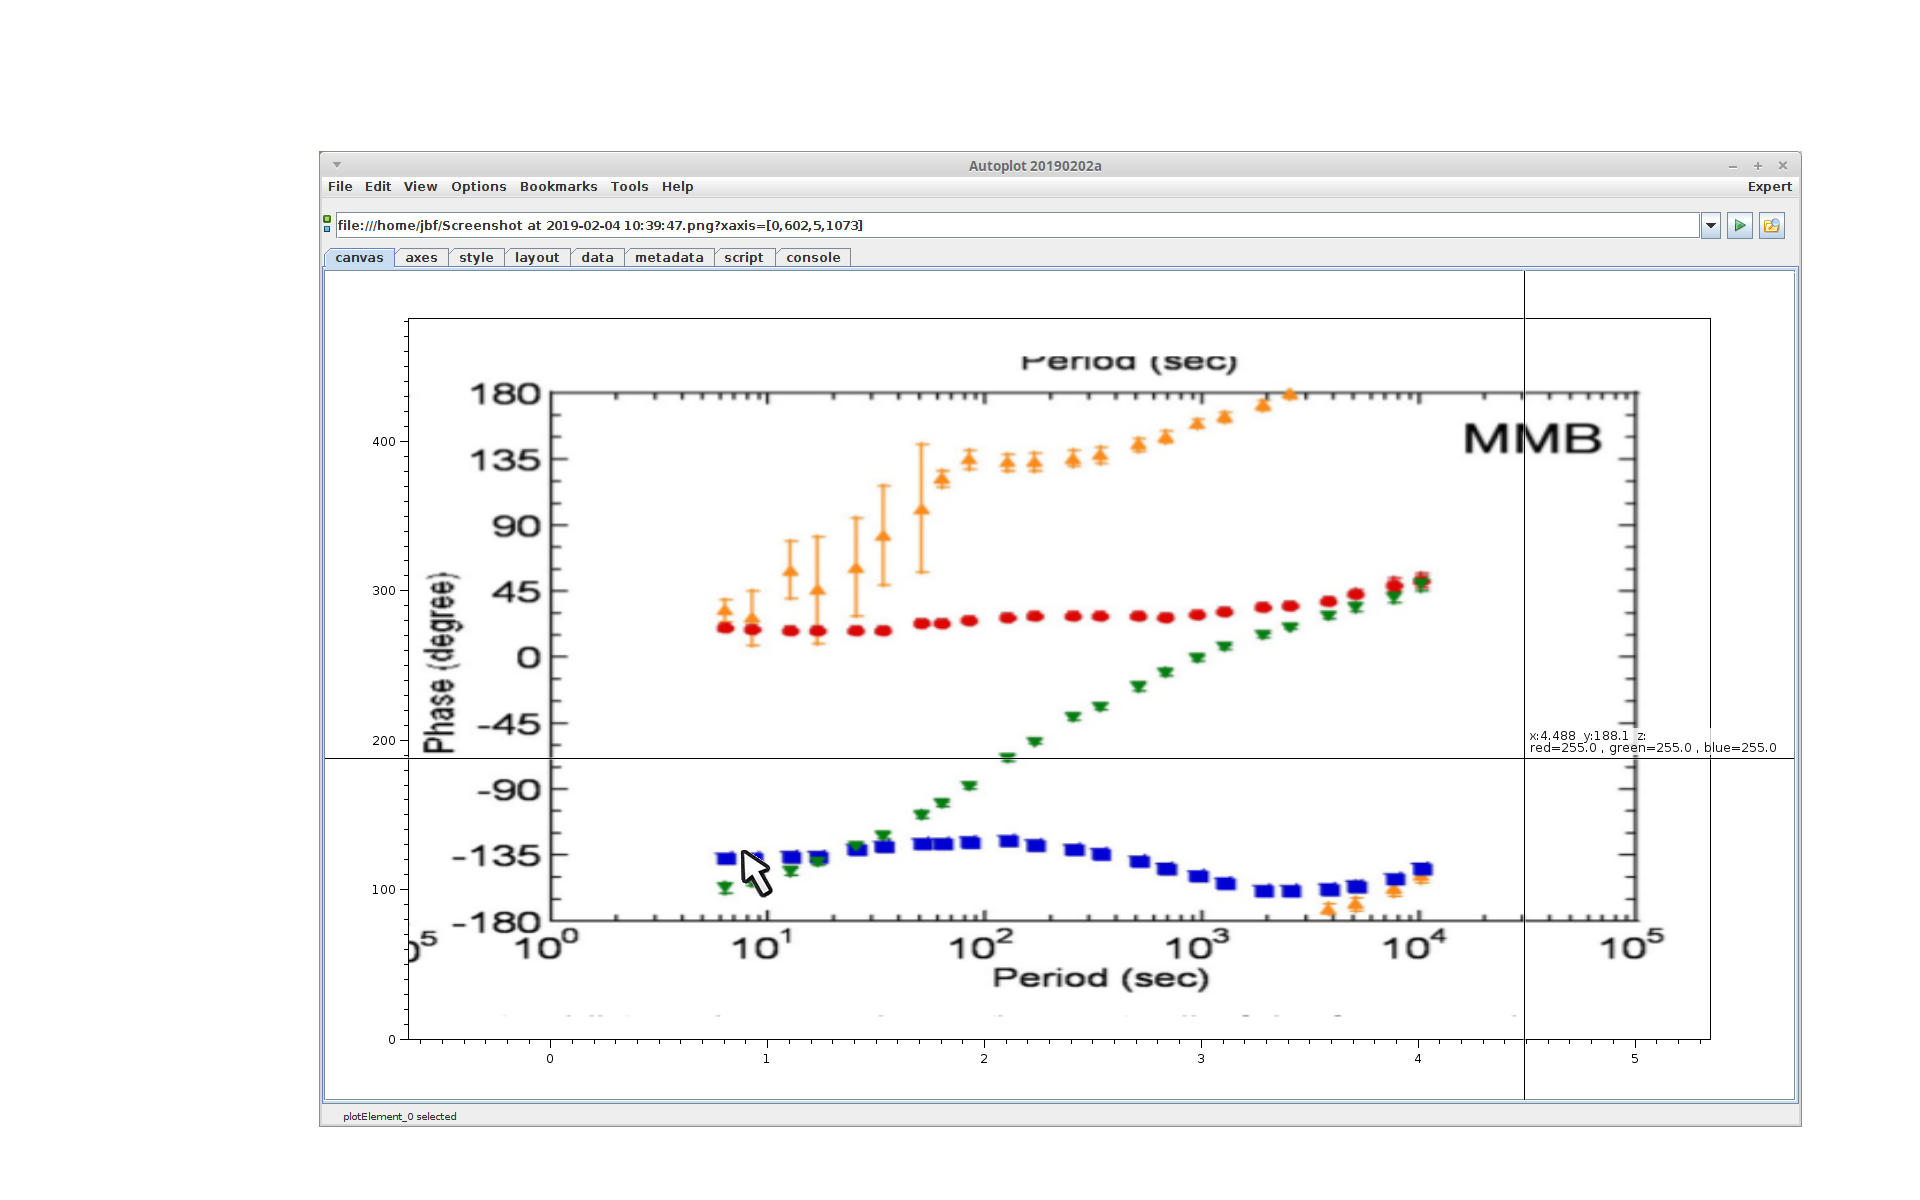Click 'plotElement_0 selected' status text

click(x=400, y=1117)
